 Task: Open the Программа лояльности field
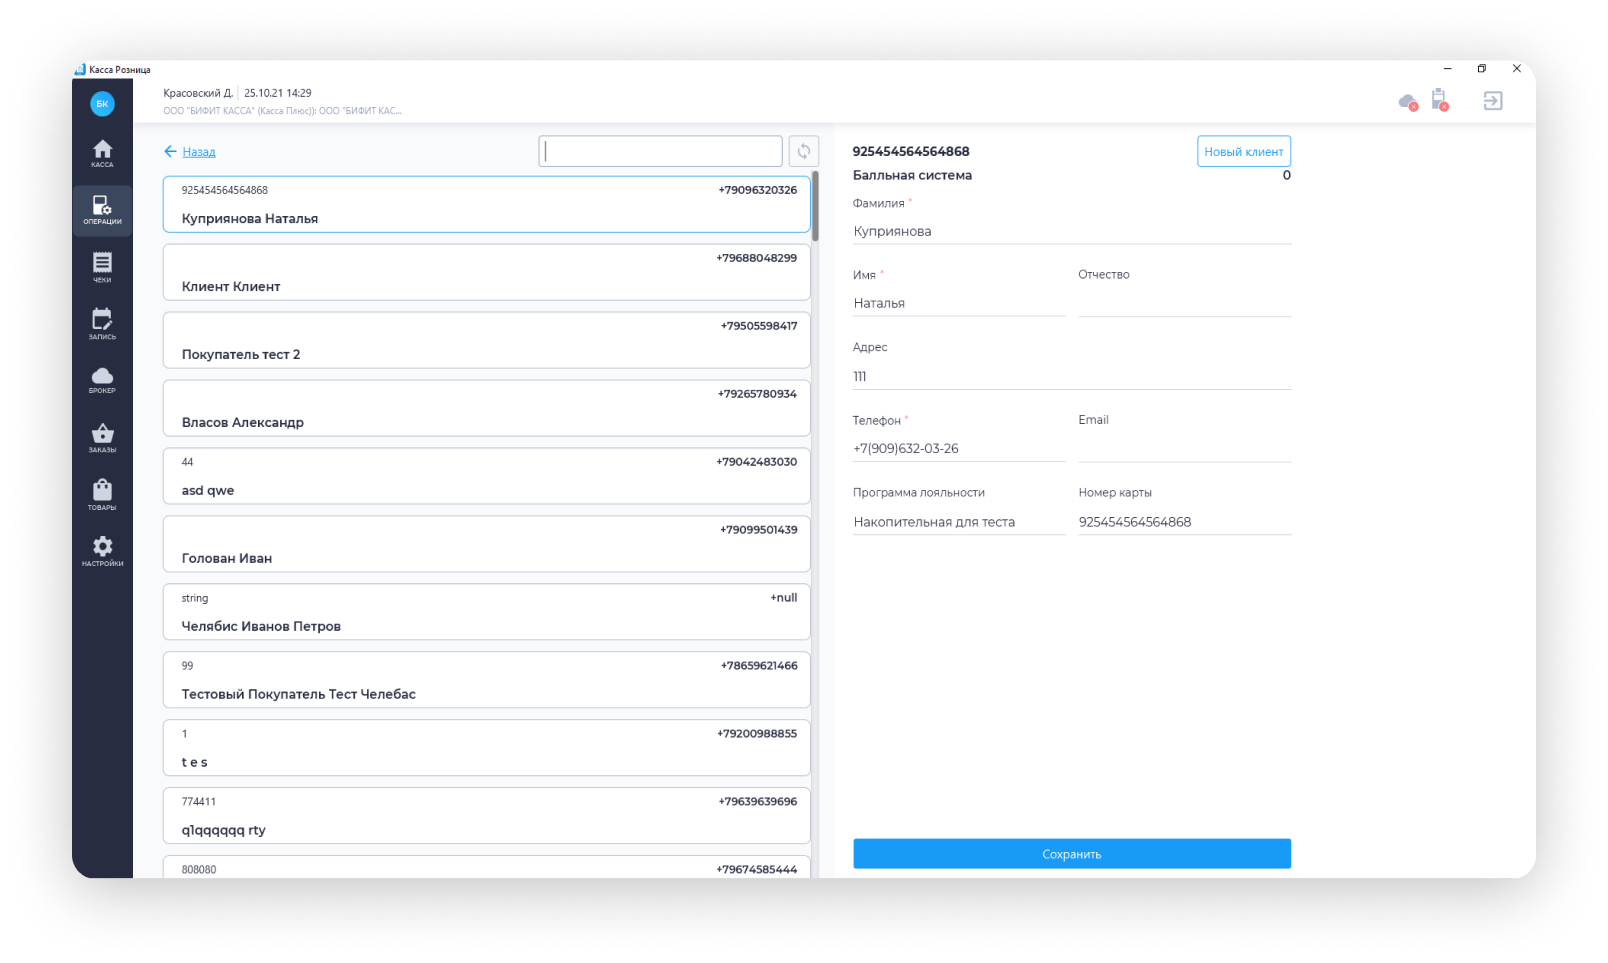click(959, 522)
